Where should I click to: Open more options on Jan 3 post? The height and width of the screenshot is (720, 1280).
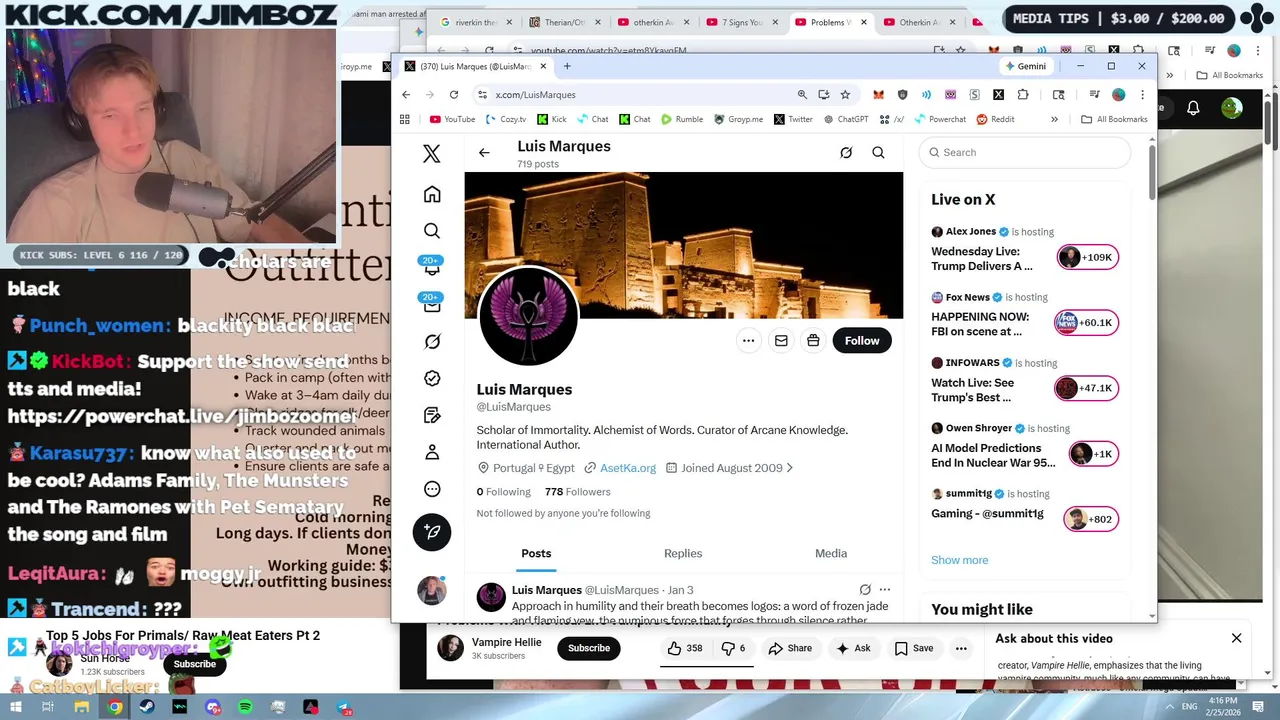pyautogui.click(x=884, y=590)
